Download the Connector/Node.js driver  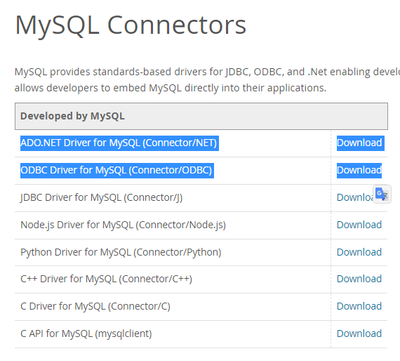pos(359,225)
